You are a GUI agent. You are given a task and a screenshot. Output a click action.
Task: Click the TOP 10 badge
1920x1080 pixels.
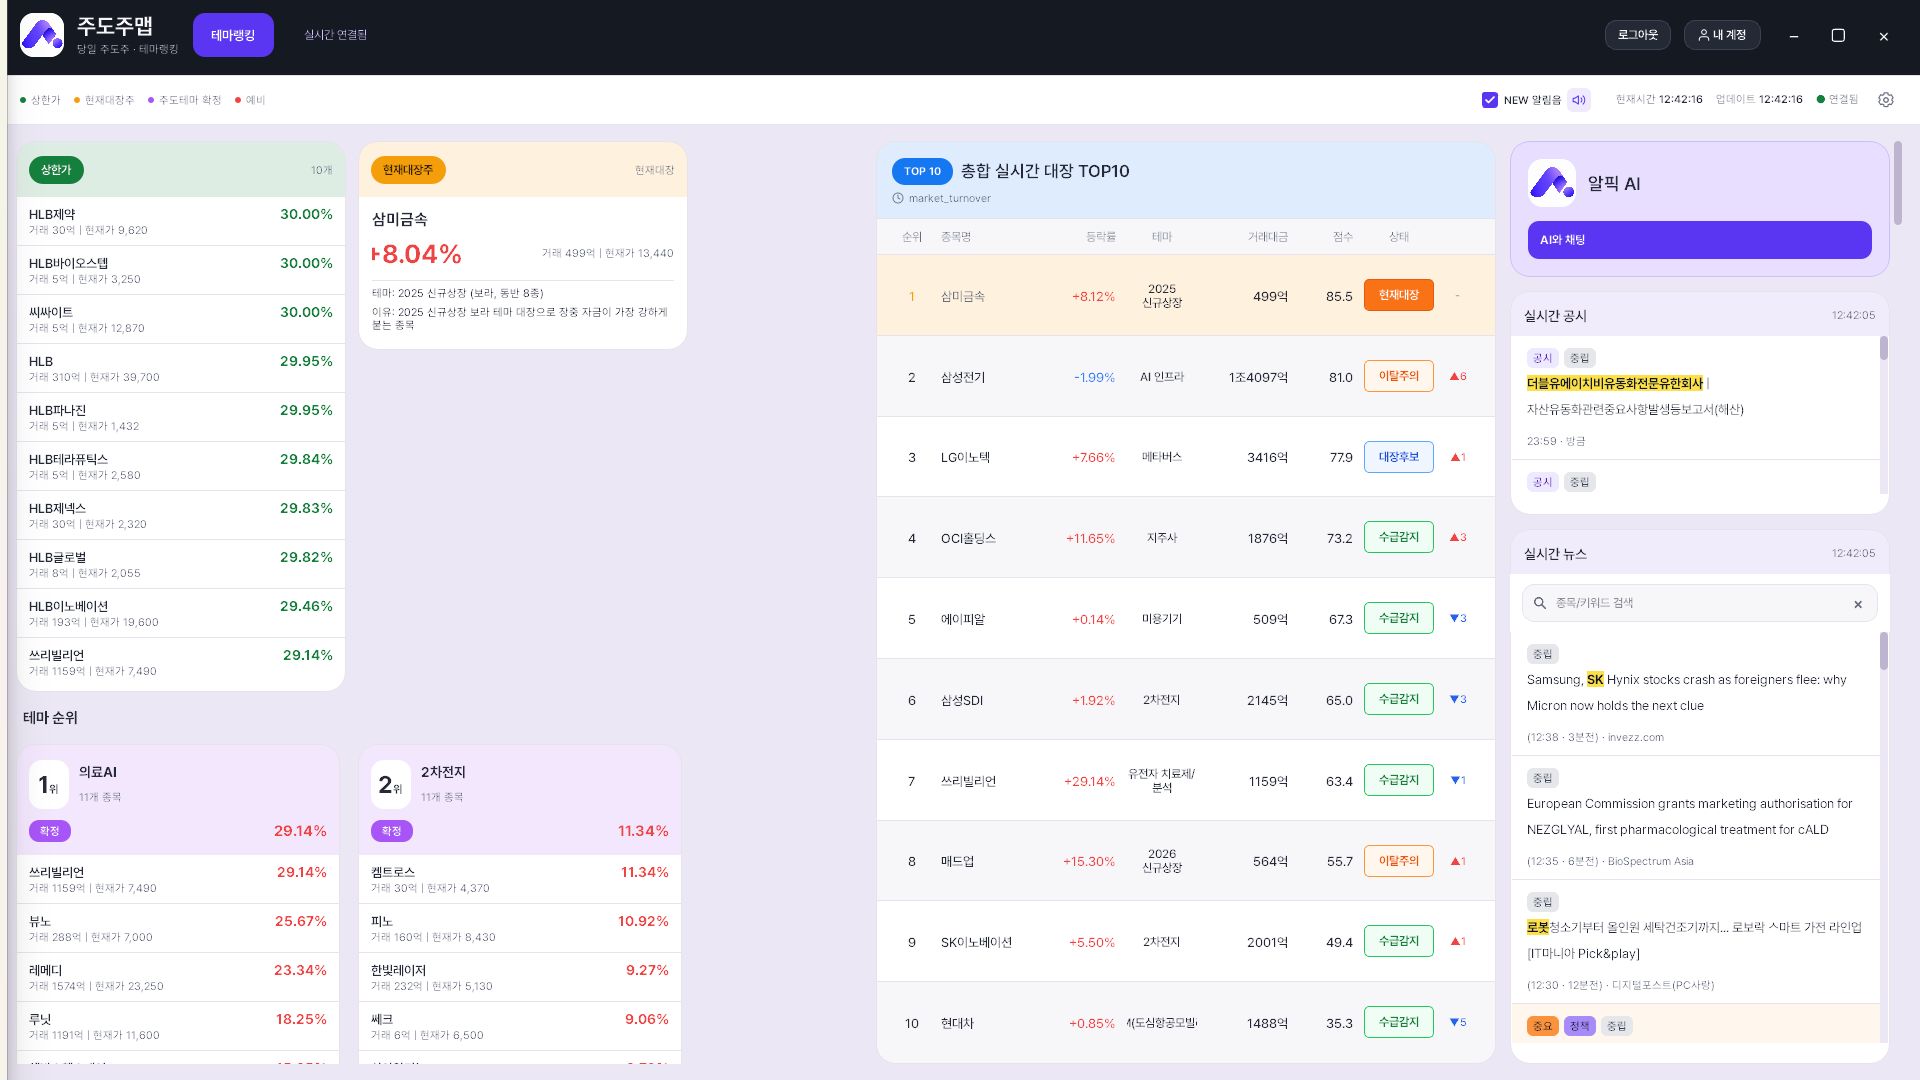[x=922, y=171]
